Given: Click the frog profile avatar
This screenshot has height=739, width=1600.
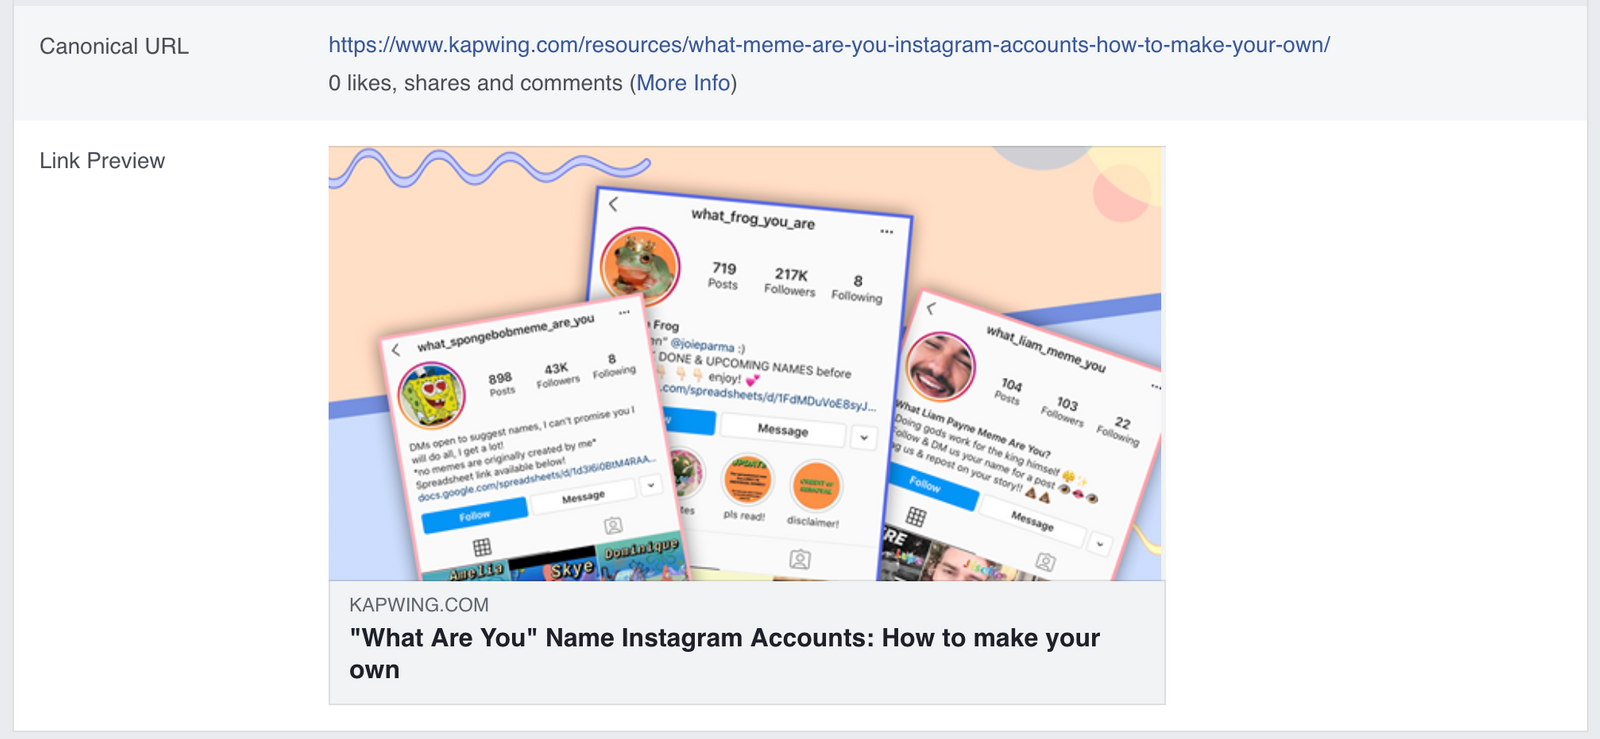Looking at the screenshot, I should coord(640,267).
